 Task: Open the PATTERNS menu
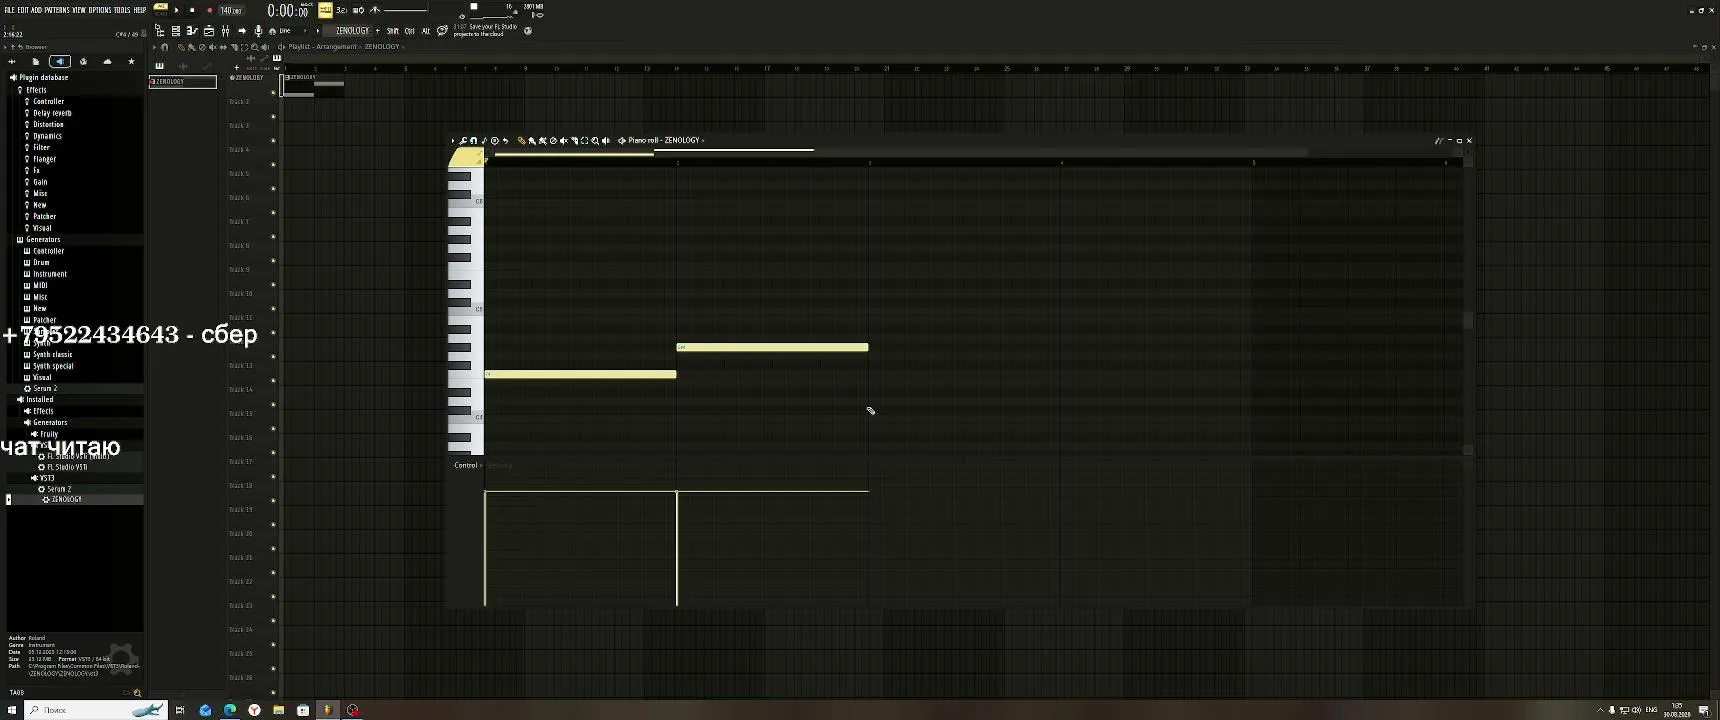point(57,10)
